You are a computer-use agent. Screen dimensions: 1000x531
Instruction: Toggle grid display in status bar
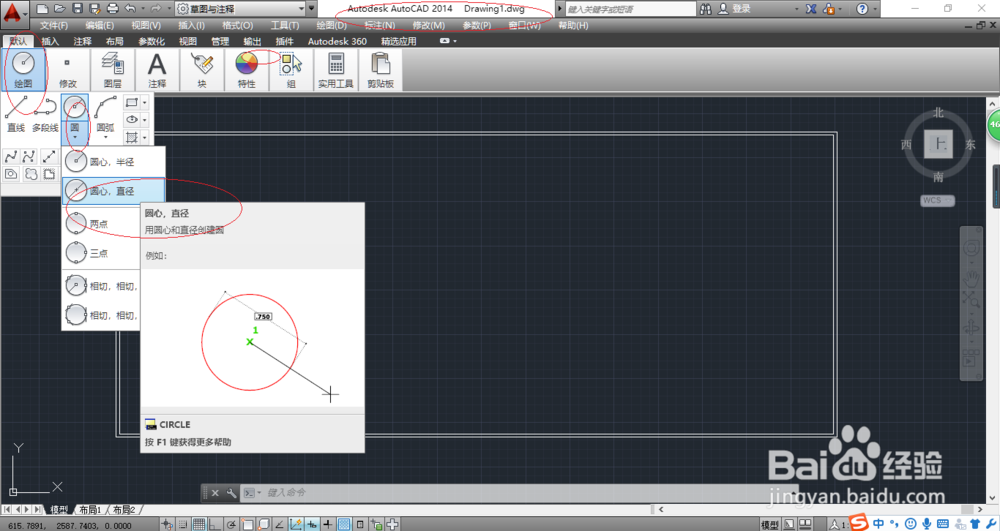[x=199, y=525]
